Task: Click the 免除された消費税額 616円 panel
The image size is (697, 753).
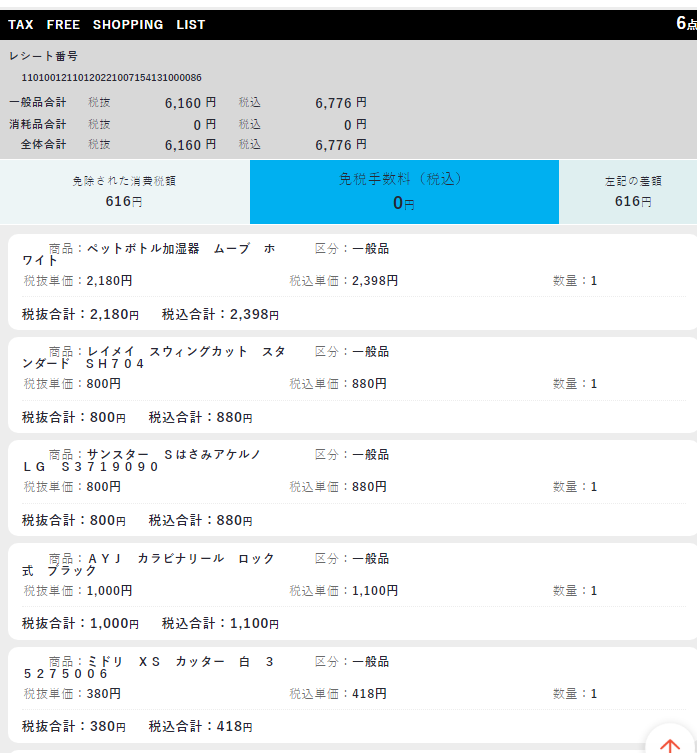Action: [124, 192]
